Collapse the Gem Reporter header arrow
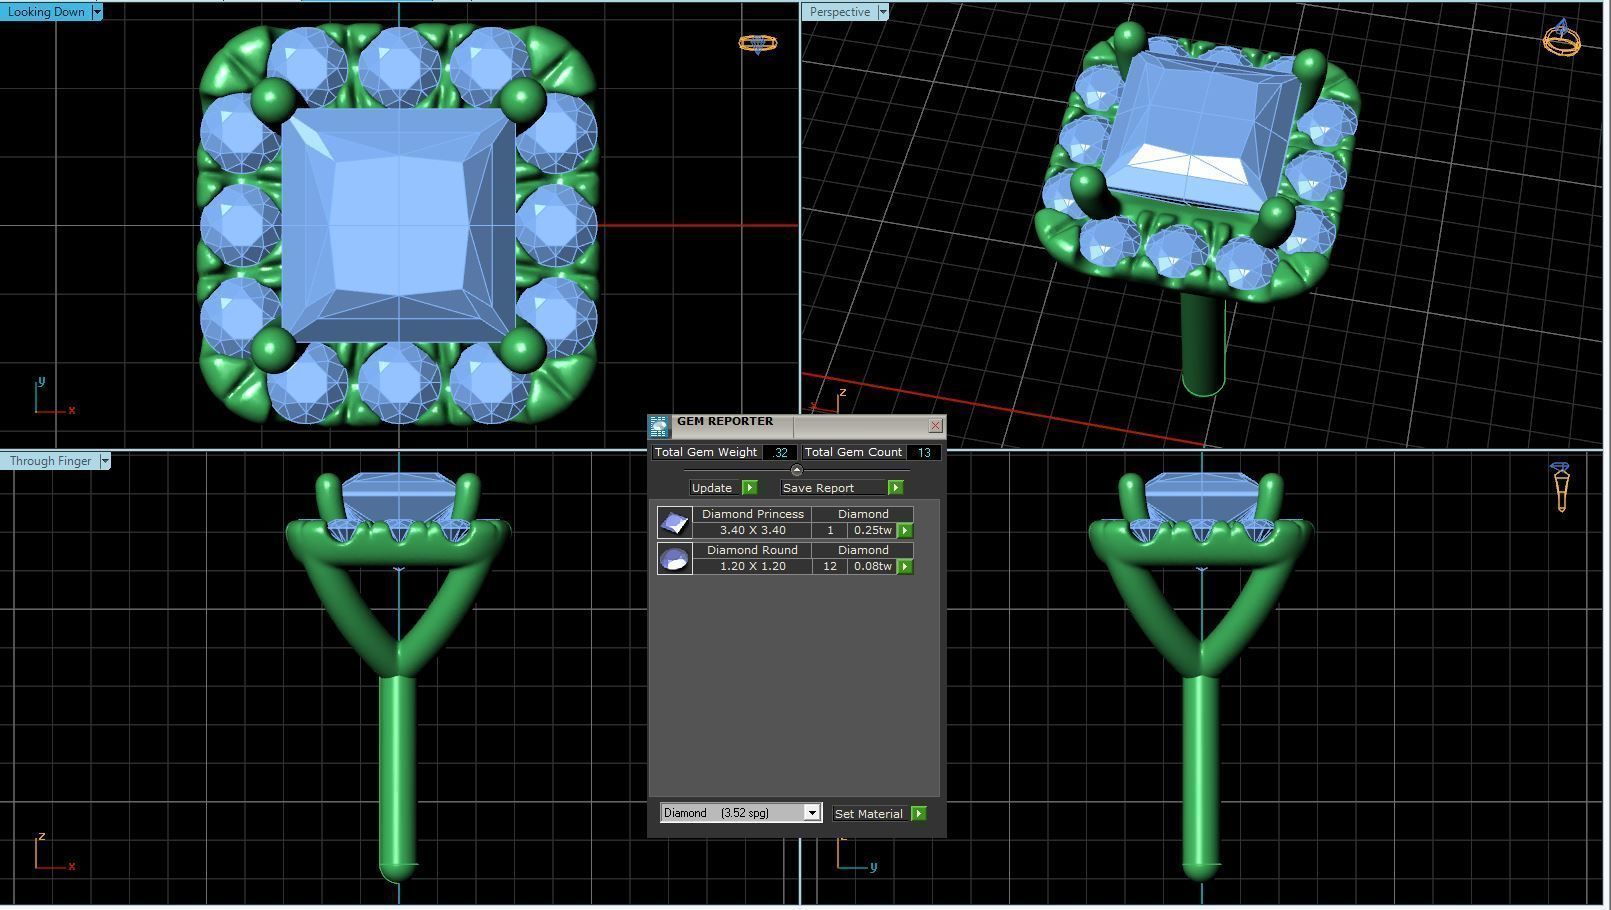The width and height of the screenshot is (1611, 910). 796,470
